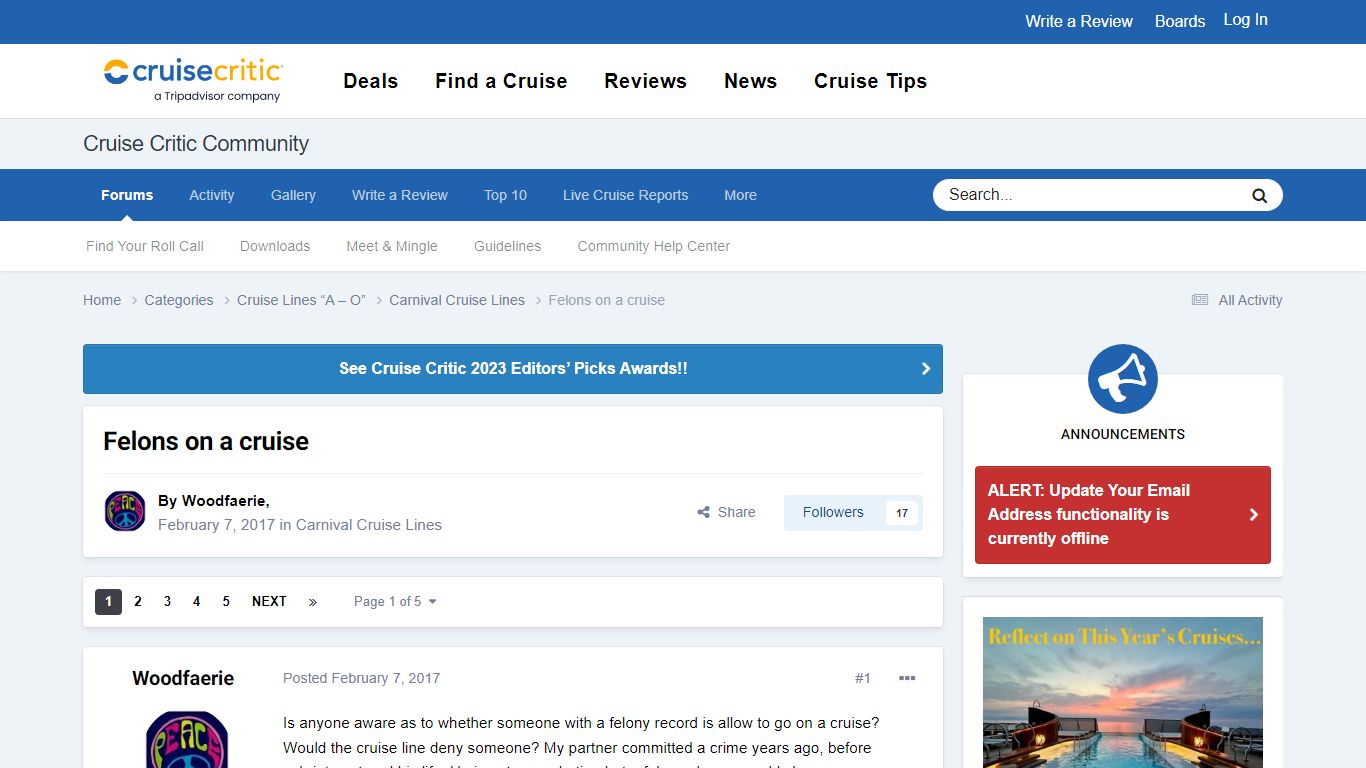Click the share icon beside Share

click(704, 512)
